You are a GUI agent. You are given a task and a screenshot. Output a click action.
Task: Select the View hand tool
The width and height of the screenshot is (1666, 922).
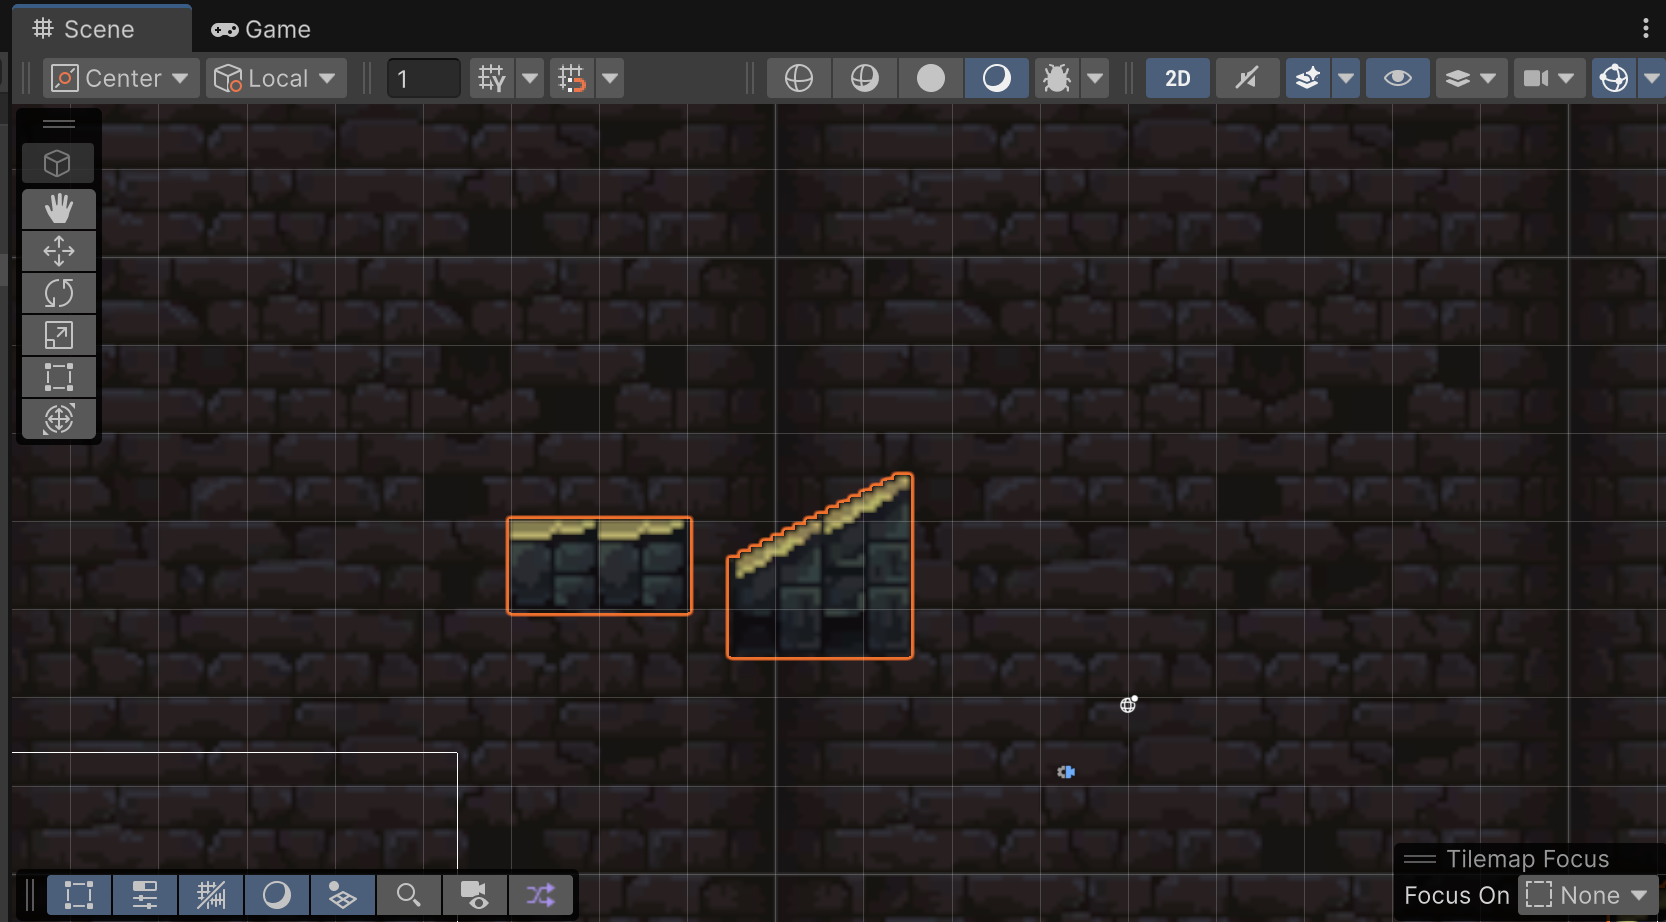tap(58, 209)
